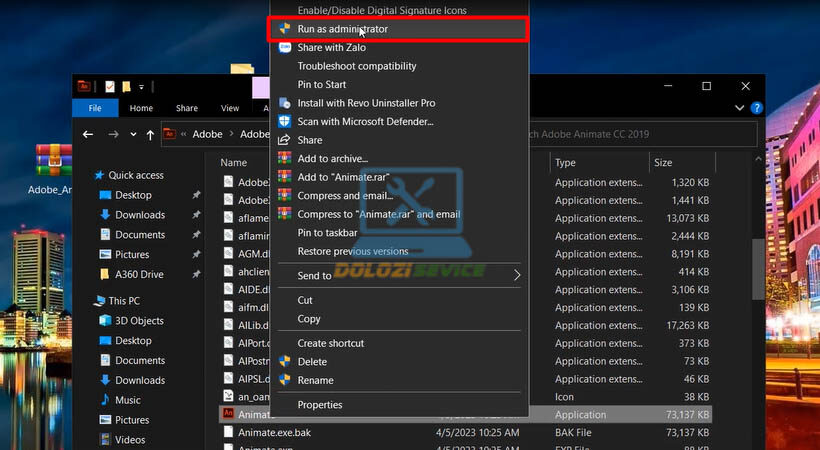Screen dimensions: 820x450
Task: Open the Explorer Help question mark icon
Action: (x=756, y=108)
